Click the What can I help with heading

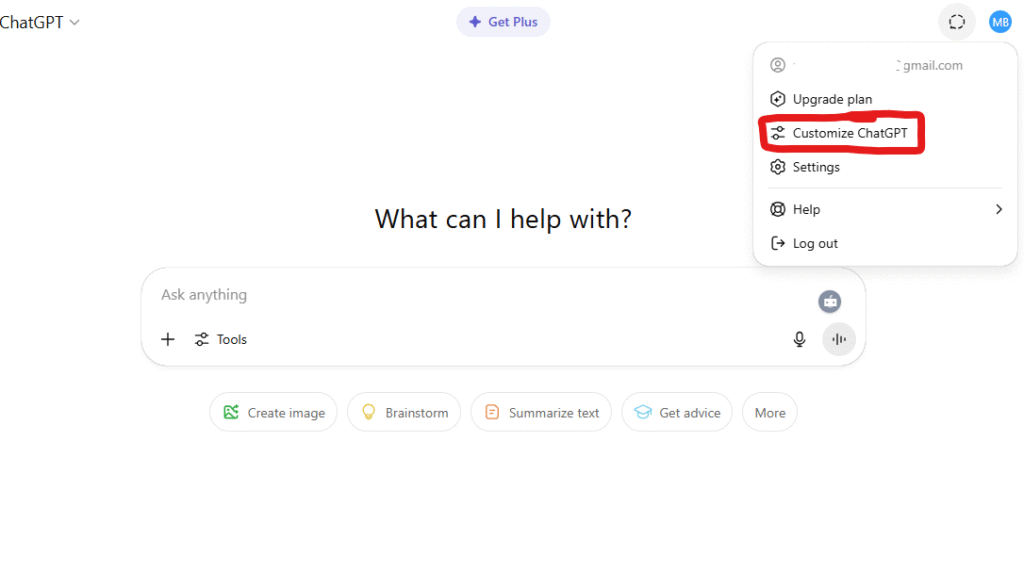click(503, 219)
